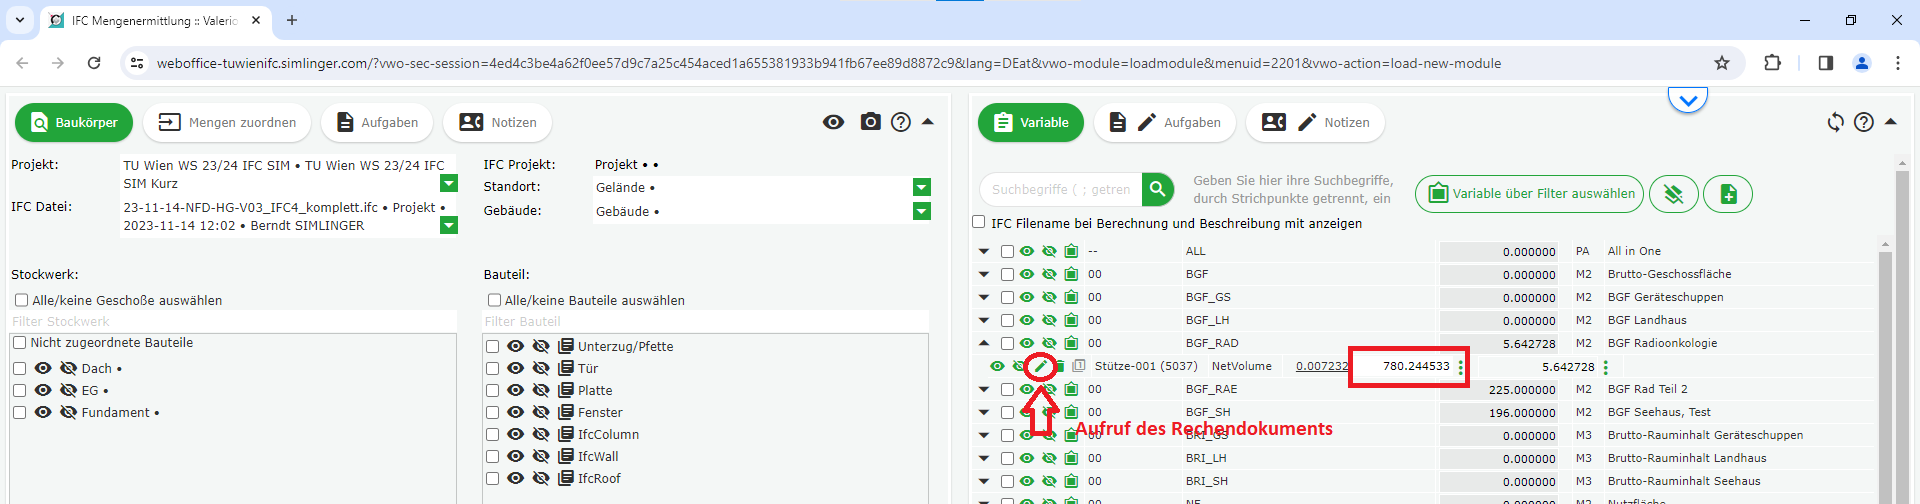Image resolution: width=1920 pixels, height=504 pixels.
Task: Show the Dach storey with eye icon
Action: pos(43,368)
